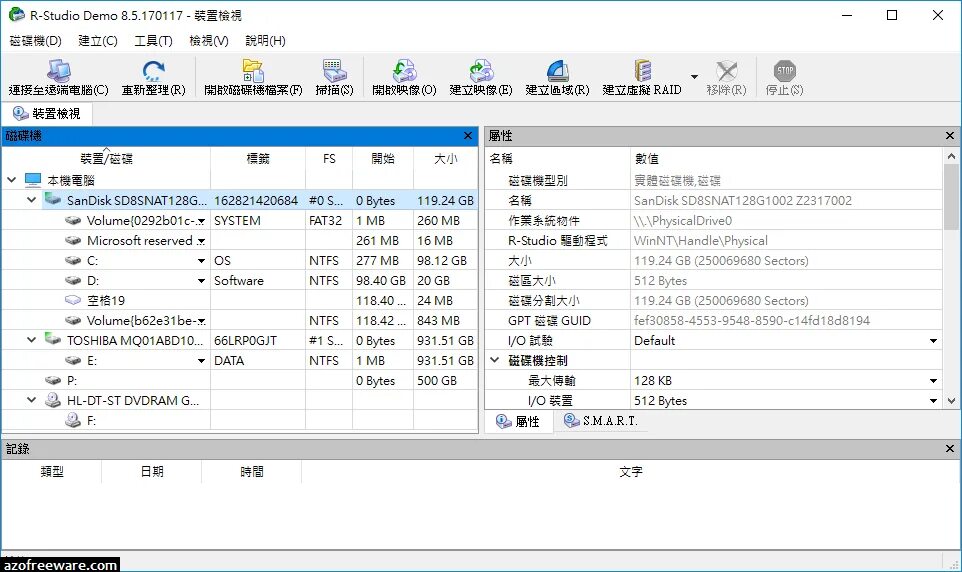The height and width of the screenshot is (572, 962).
Task: Click the 標籤 column header
Action: (x=258, y=158)
